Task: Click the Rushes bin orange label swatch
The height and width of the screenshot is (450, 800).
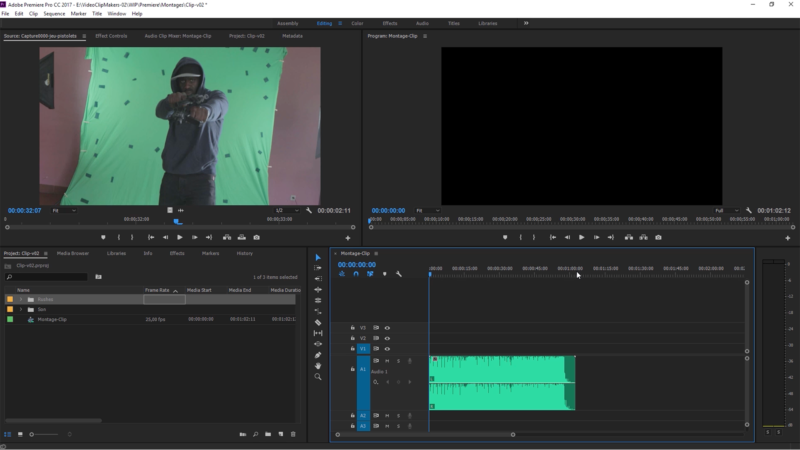Action: click(x=10, y=299)
